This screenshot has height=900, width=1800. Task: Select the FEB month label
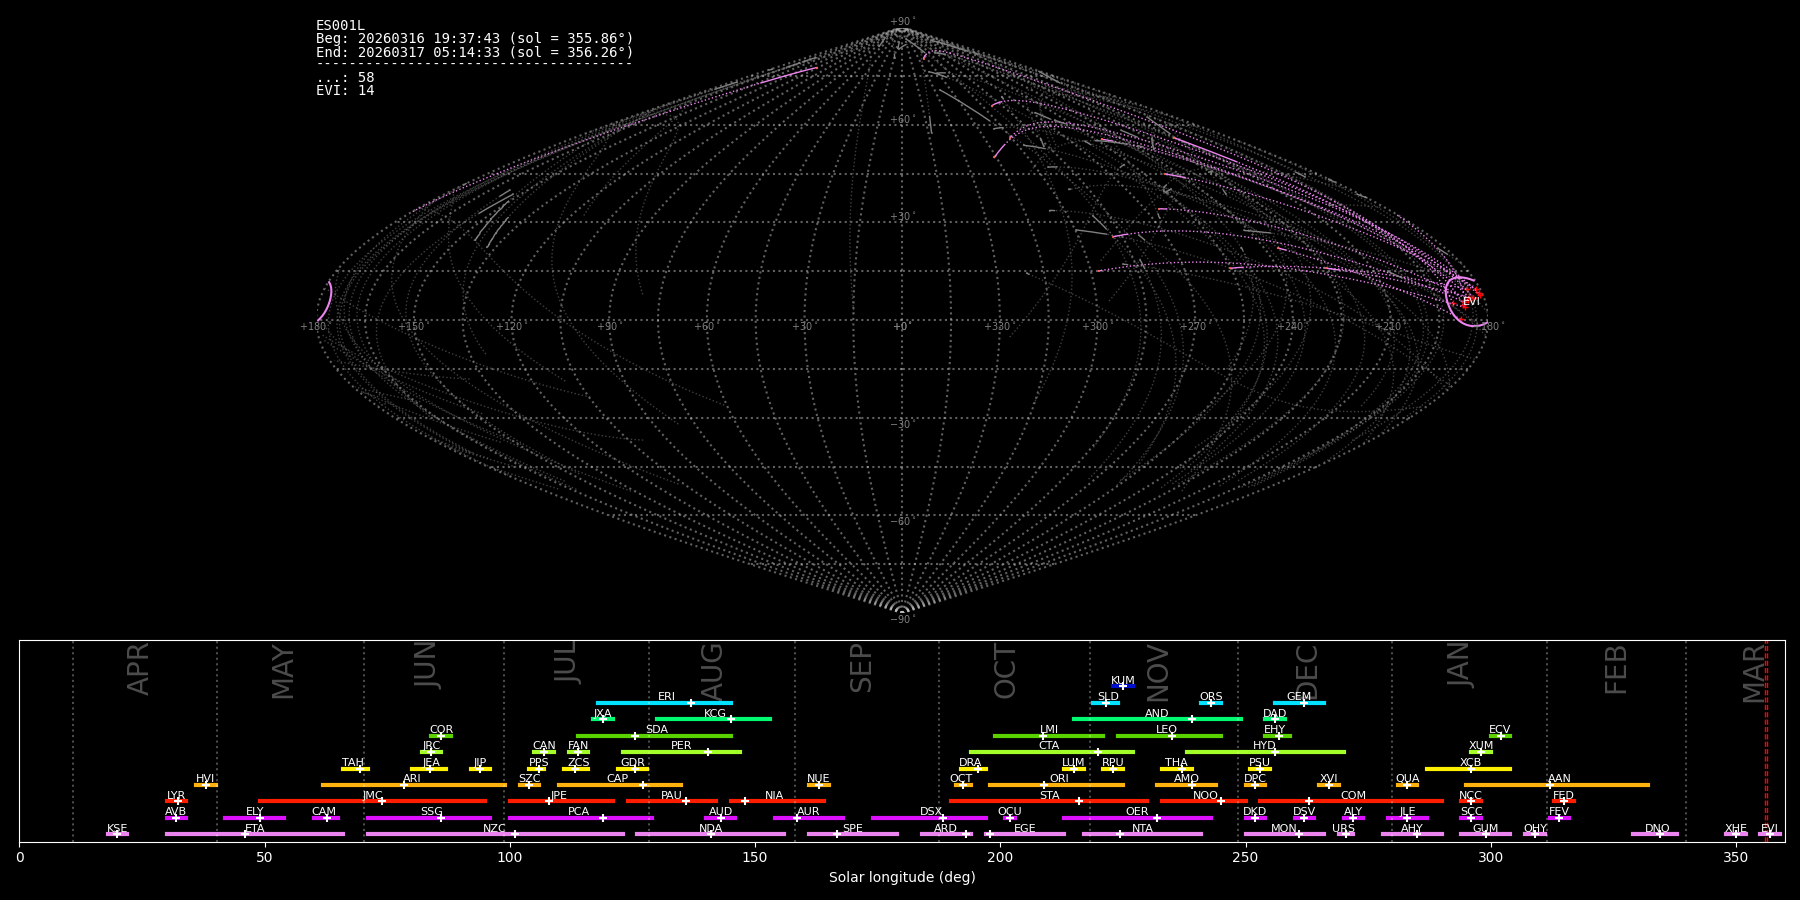1616,670
